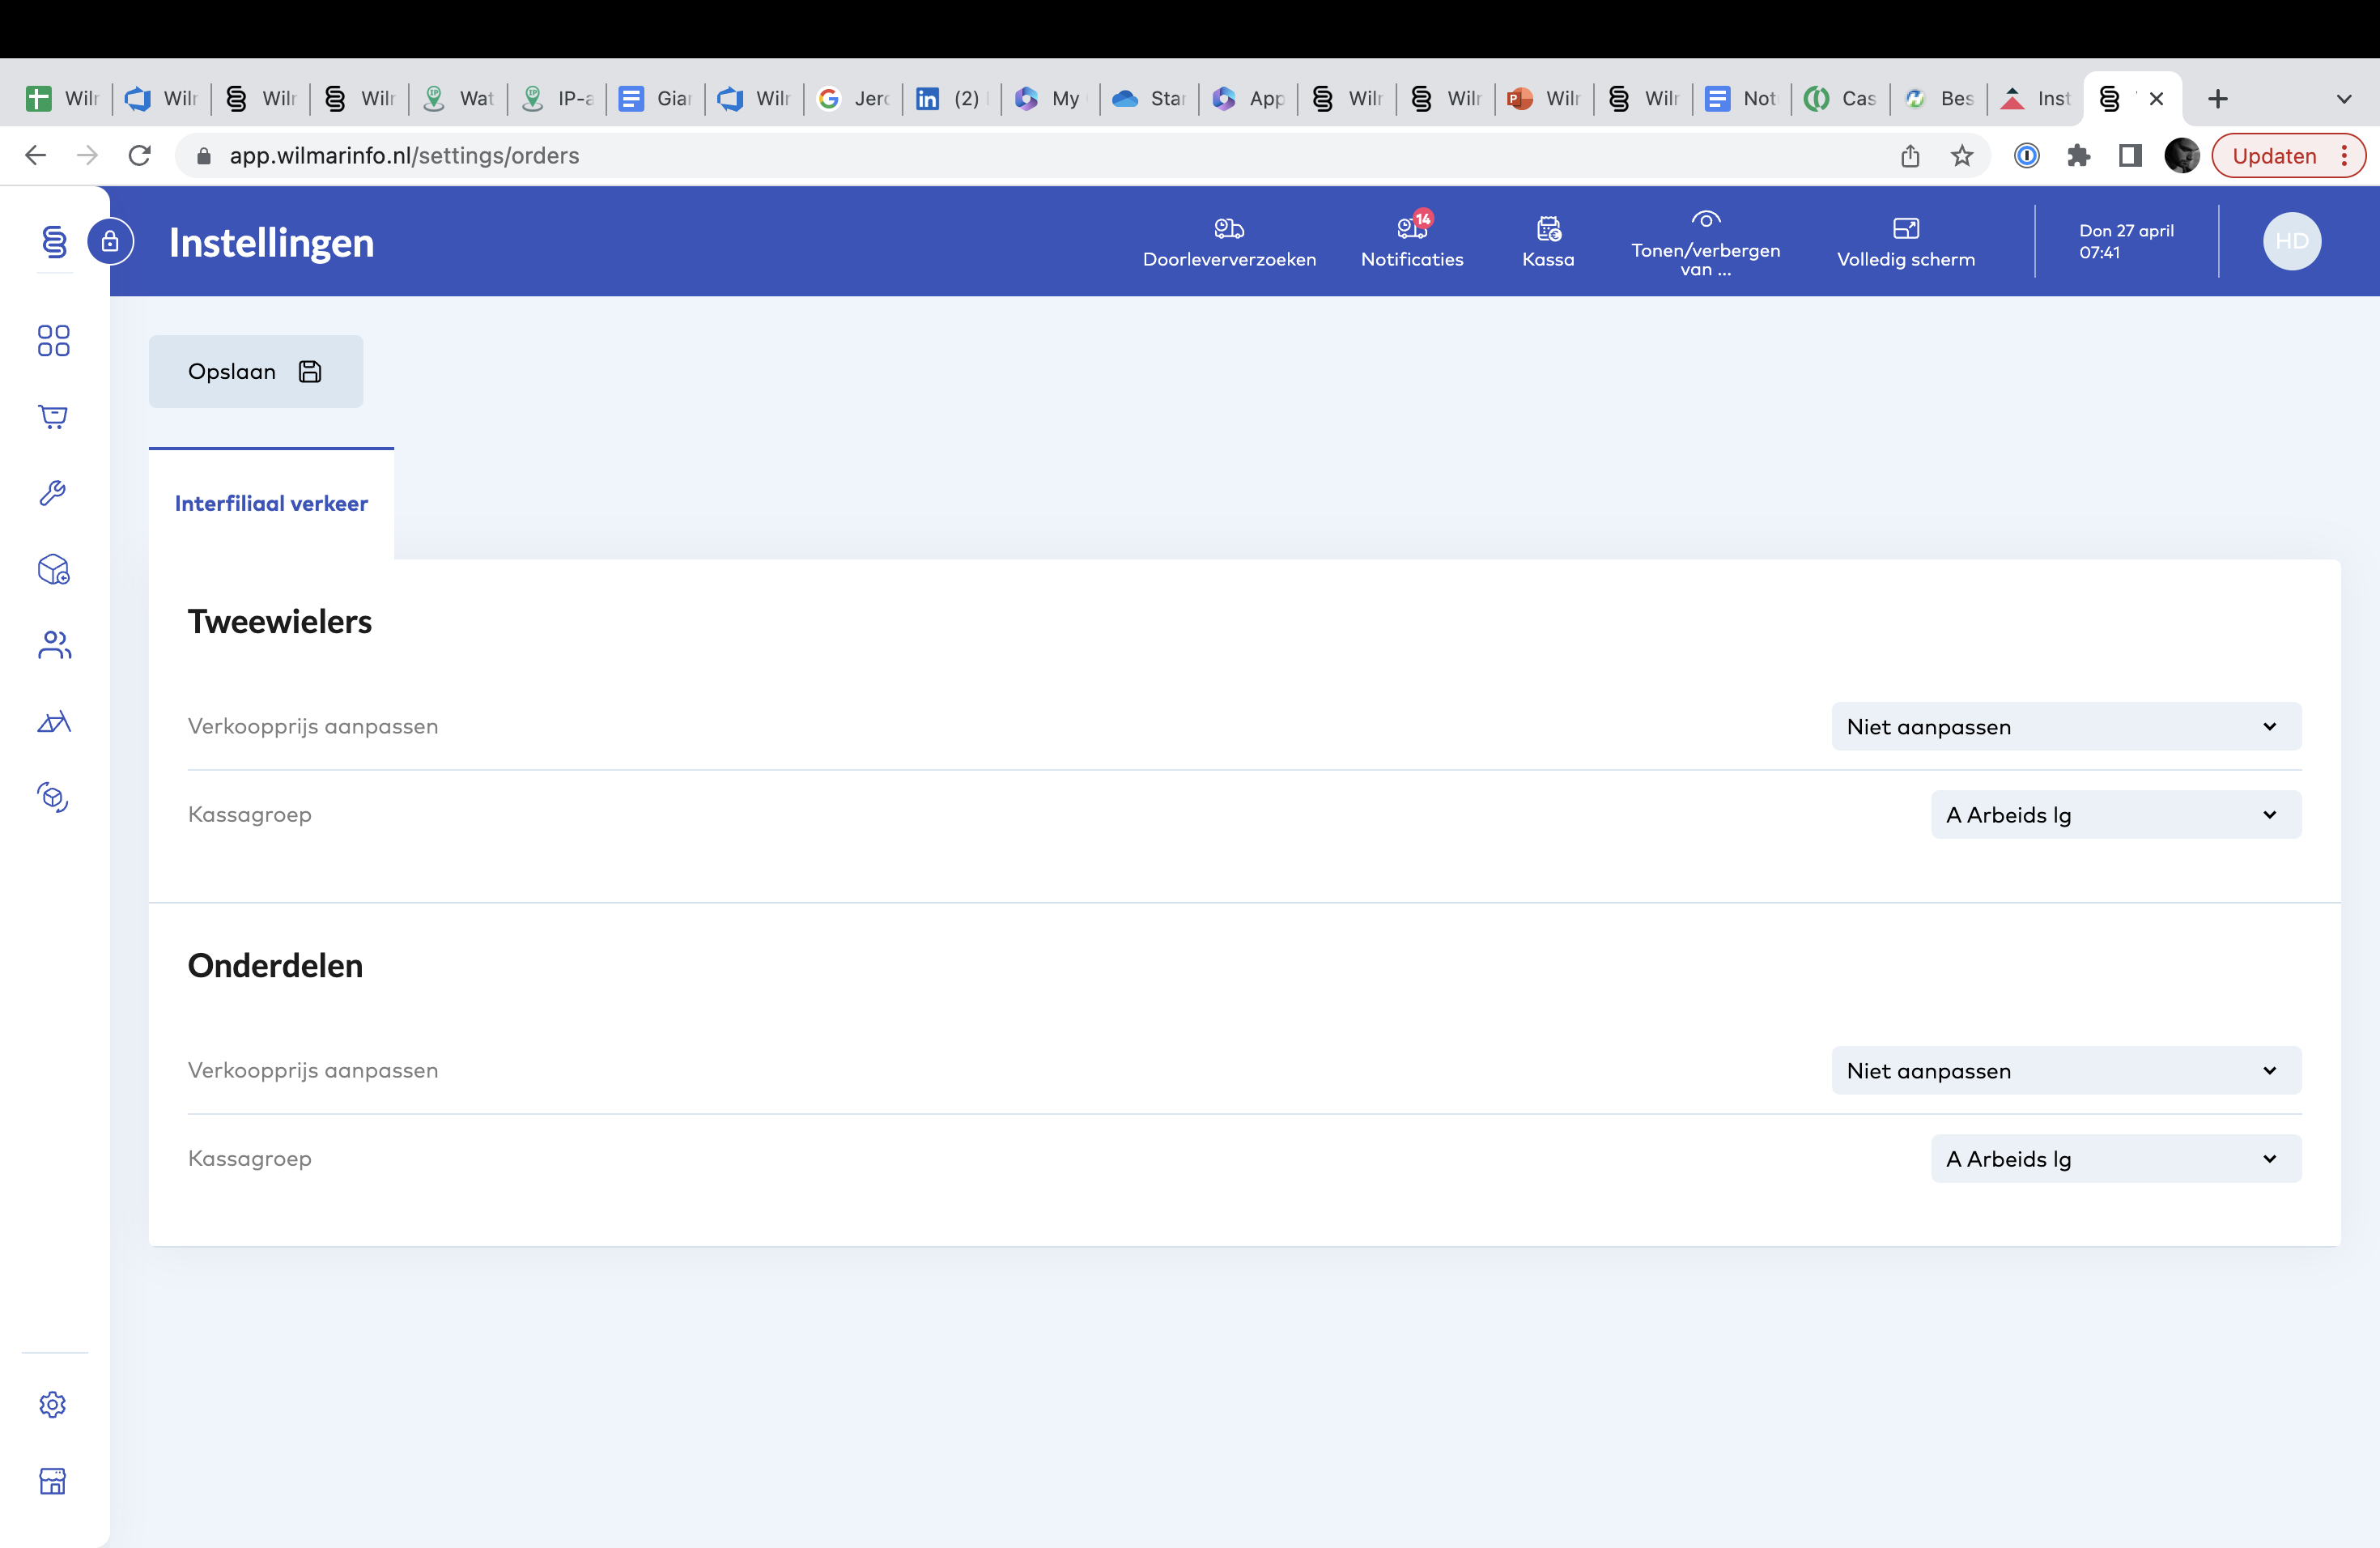The width and height of the screenshot is (2380, 1548).
Task: Expand Tweewielers Verkoopprijs aanpassen dropdown
Action: [2065, 727]
